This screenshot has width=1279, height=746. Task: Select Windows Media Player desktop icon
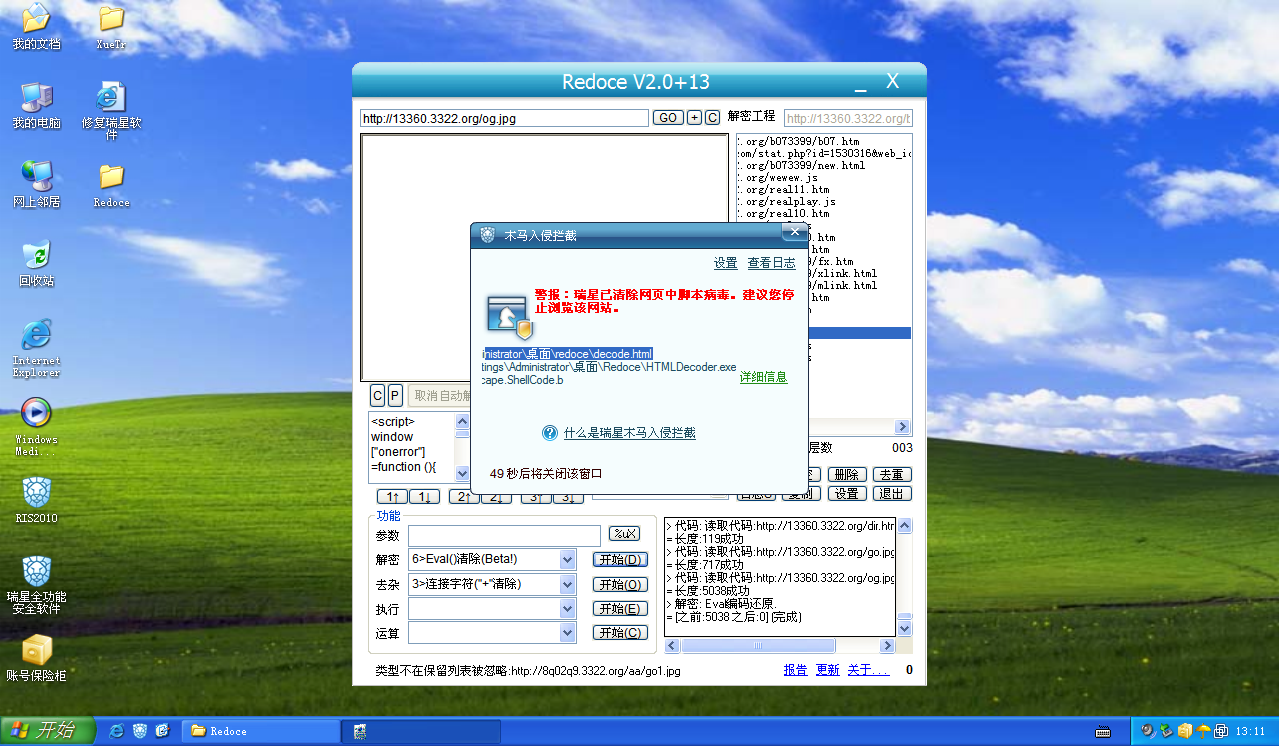36,427
